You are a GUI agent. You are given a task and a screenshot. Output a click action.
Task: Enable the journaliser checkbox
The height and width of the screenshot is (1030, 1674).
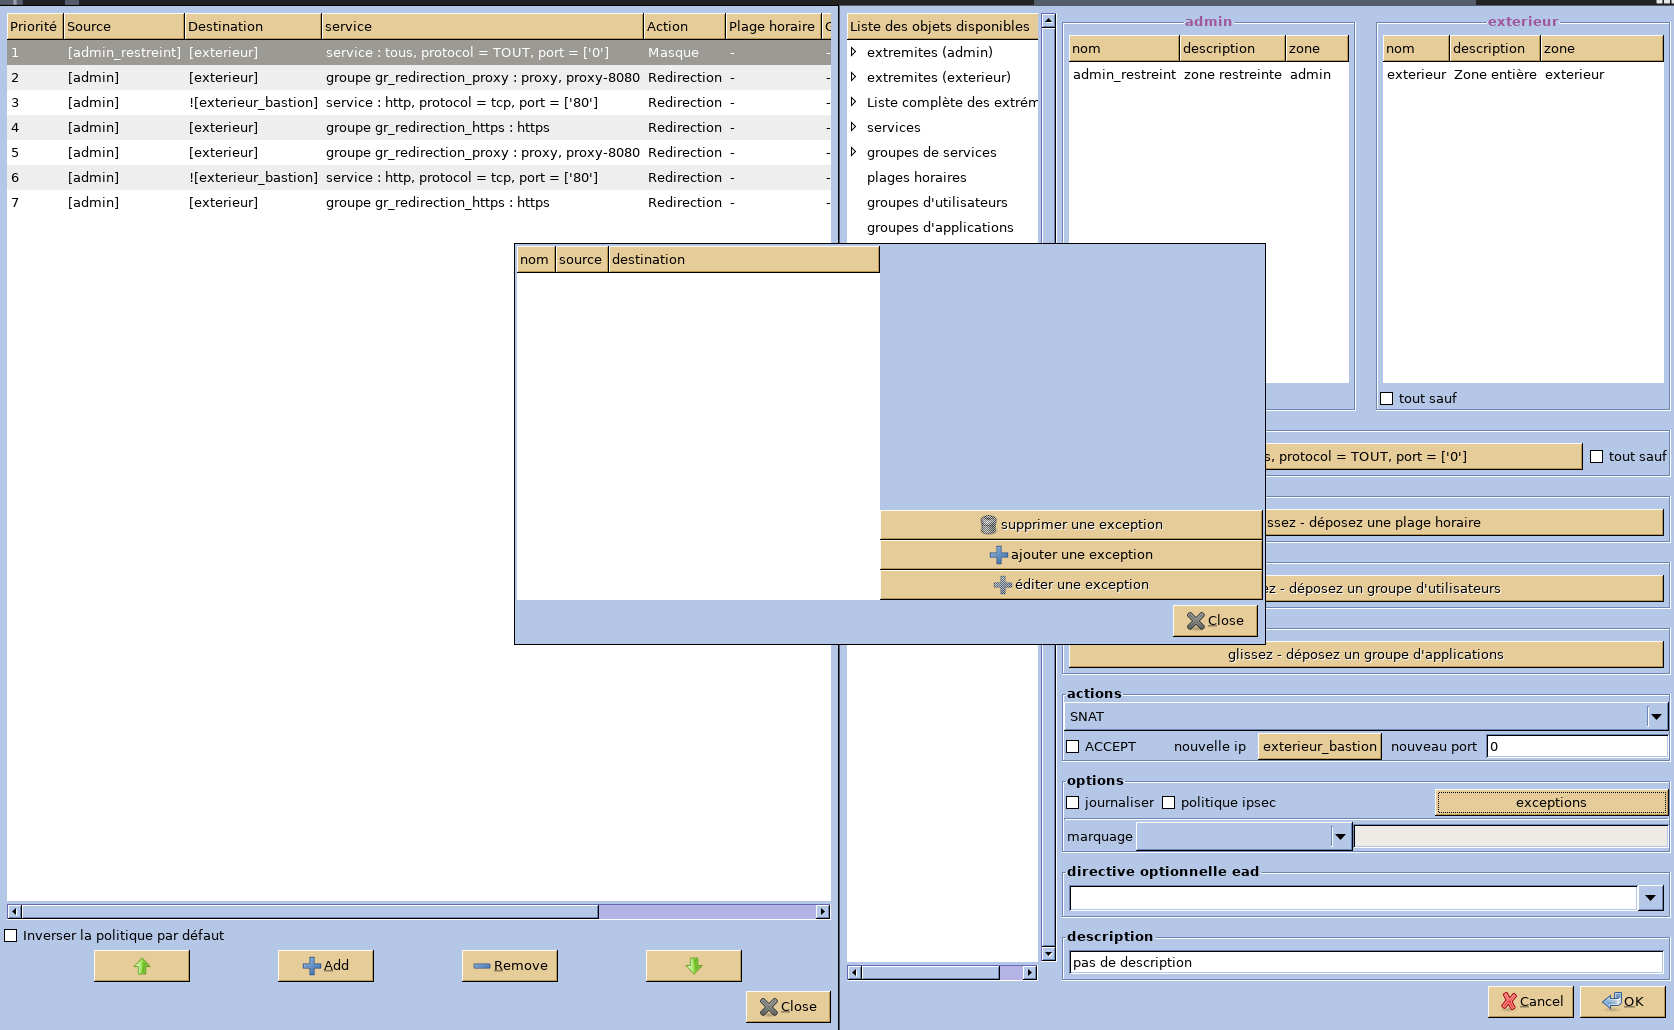[1073, 803]
